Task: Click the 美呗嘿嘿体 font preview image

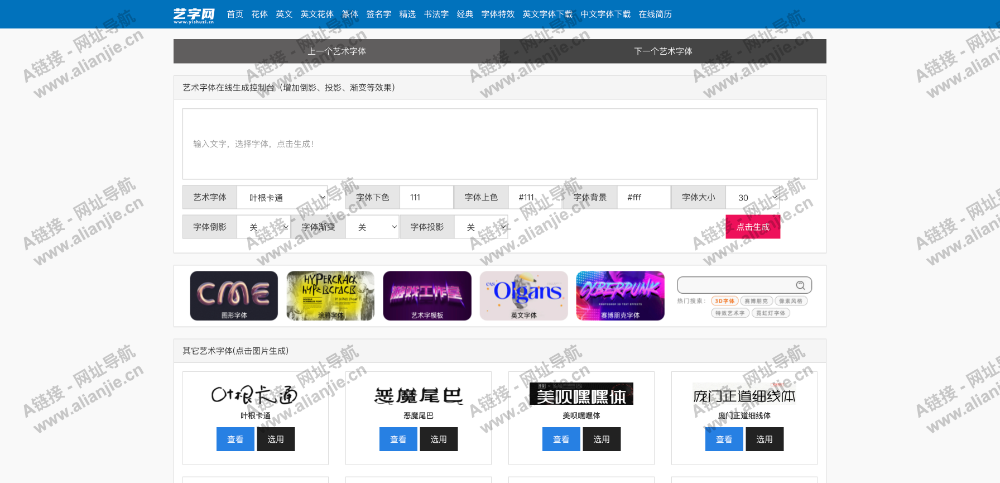Action: (581, 395)
